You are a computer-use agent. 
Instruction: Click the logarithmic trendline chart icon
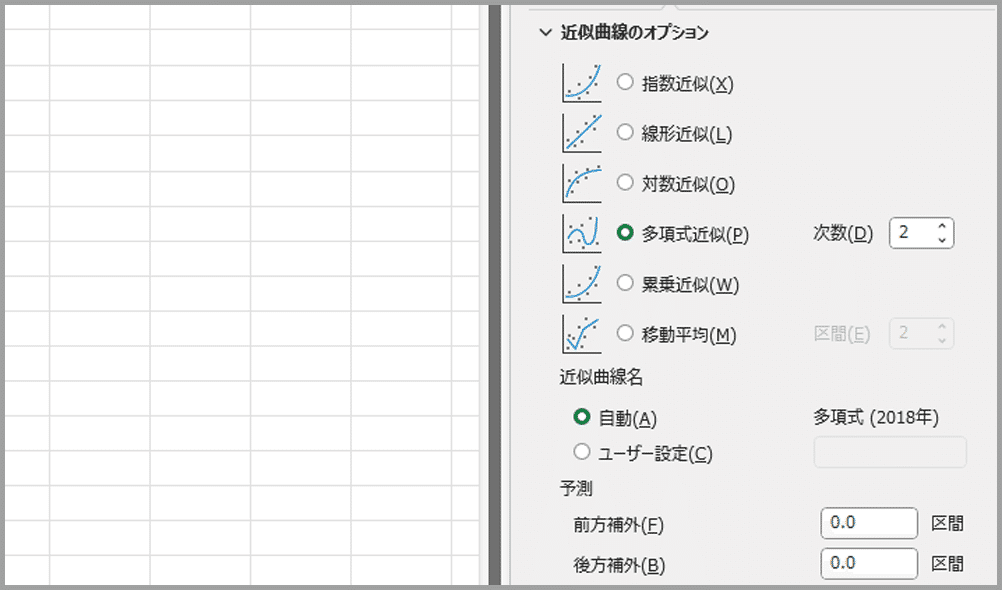(582, 184)
